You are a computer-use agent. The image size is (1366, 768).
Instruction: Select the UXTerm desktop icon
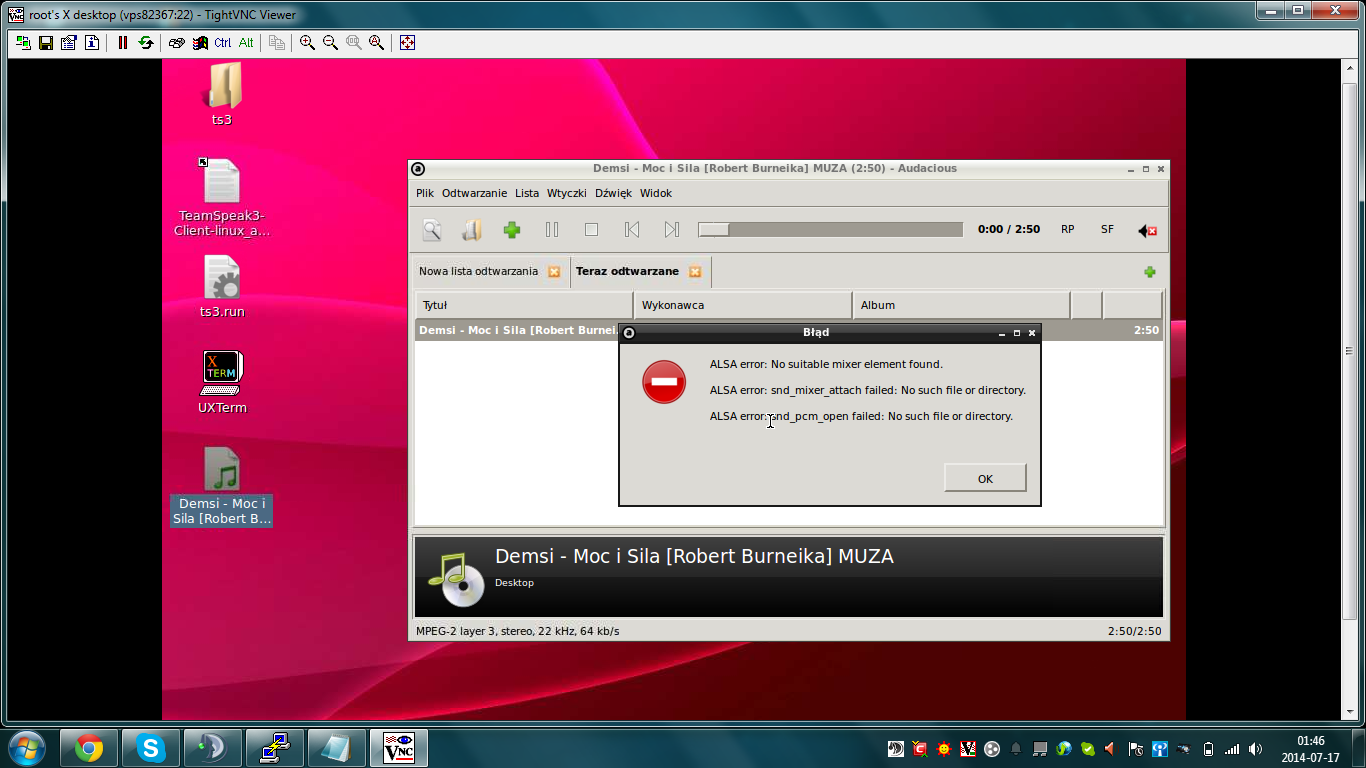222,382
